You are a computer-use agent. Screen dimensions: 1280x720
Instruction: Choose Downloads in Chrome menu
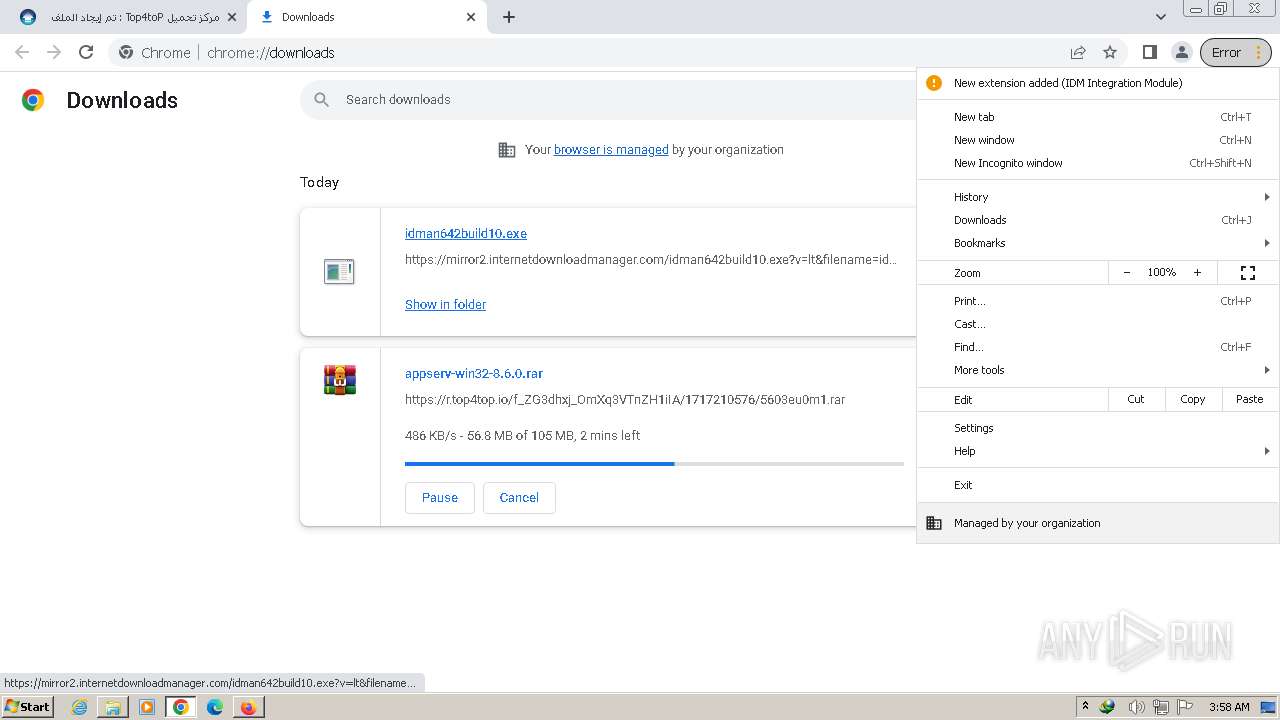tap(1098, 220)
